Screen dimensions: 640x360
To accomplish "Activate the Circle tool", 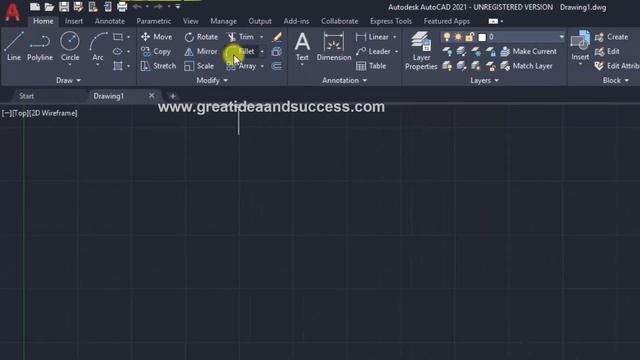I will [x=70, y=47].
